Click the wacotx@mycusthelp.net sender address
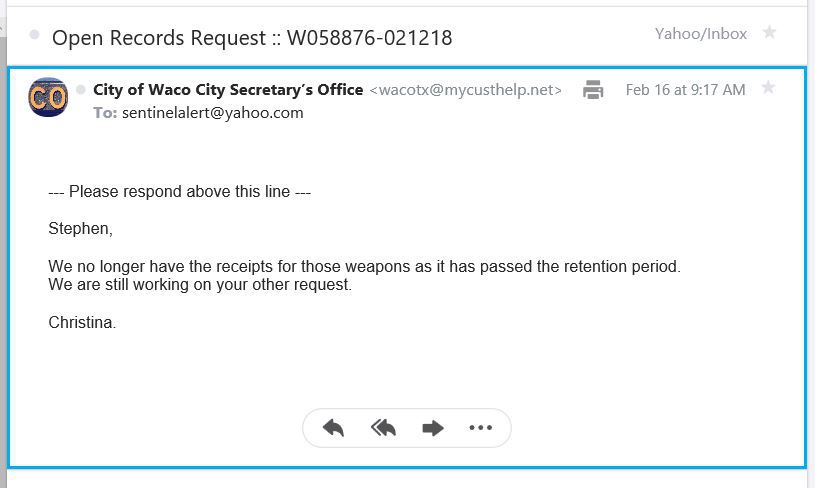The image size is (815, 488). pyautogui.click(x=466, y=90)
